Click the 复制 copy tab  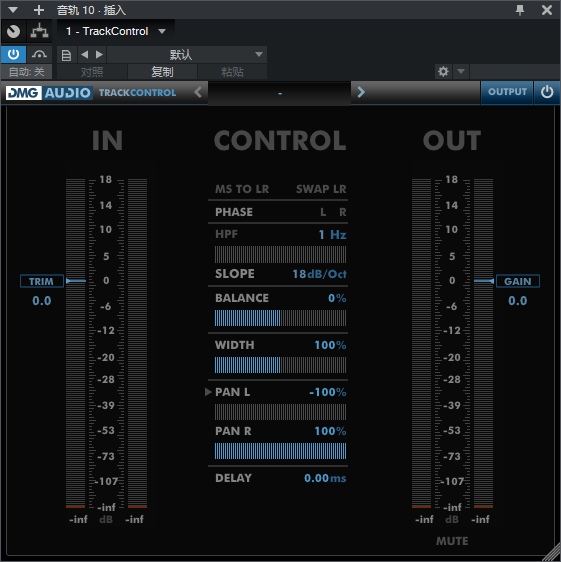click(x=162, y=72)
